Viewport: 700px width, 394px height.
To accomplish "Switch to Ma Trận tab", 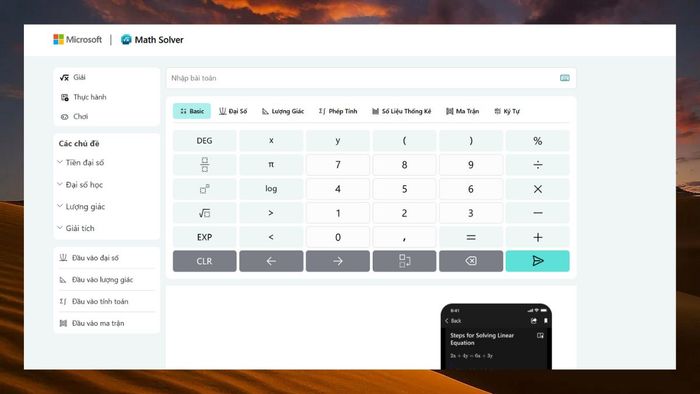I will tap(462, 111).
